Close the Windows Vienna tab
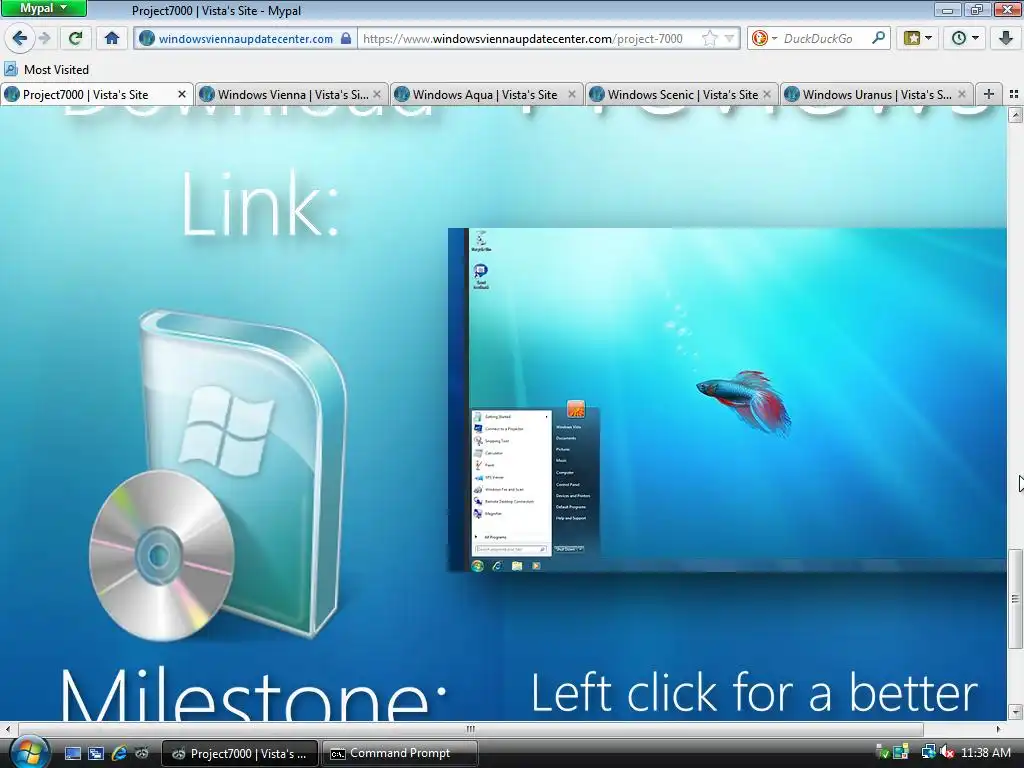Image resolution: width=1024 pixels, height=768 pixels. pyautogui.click(x=377, y=95)
